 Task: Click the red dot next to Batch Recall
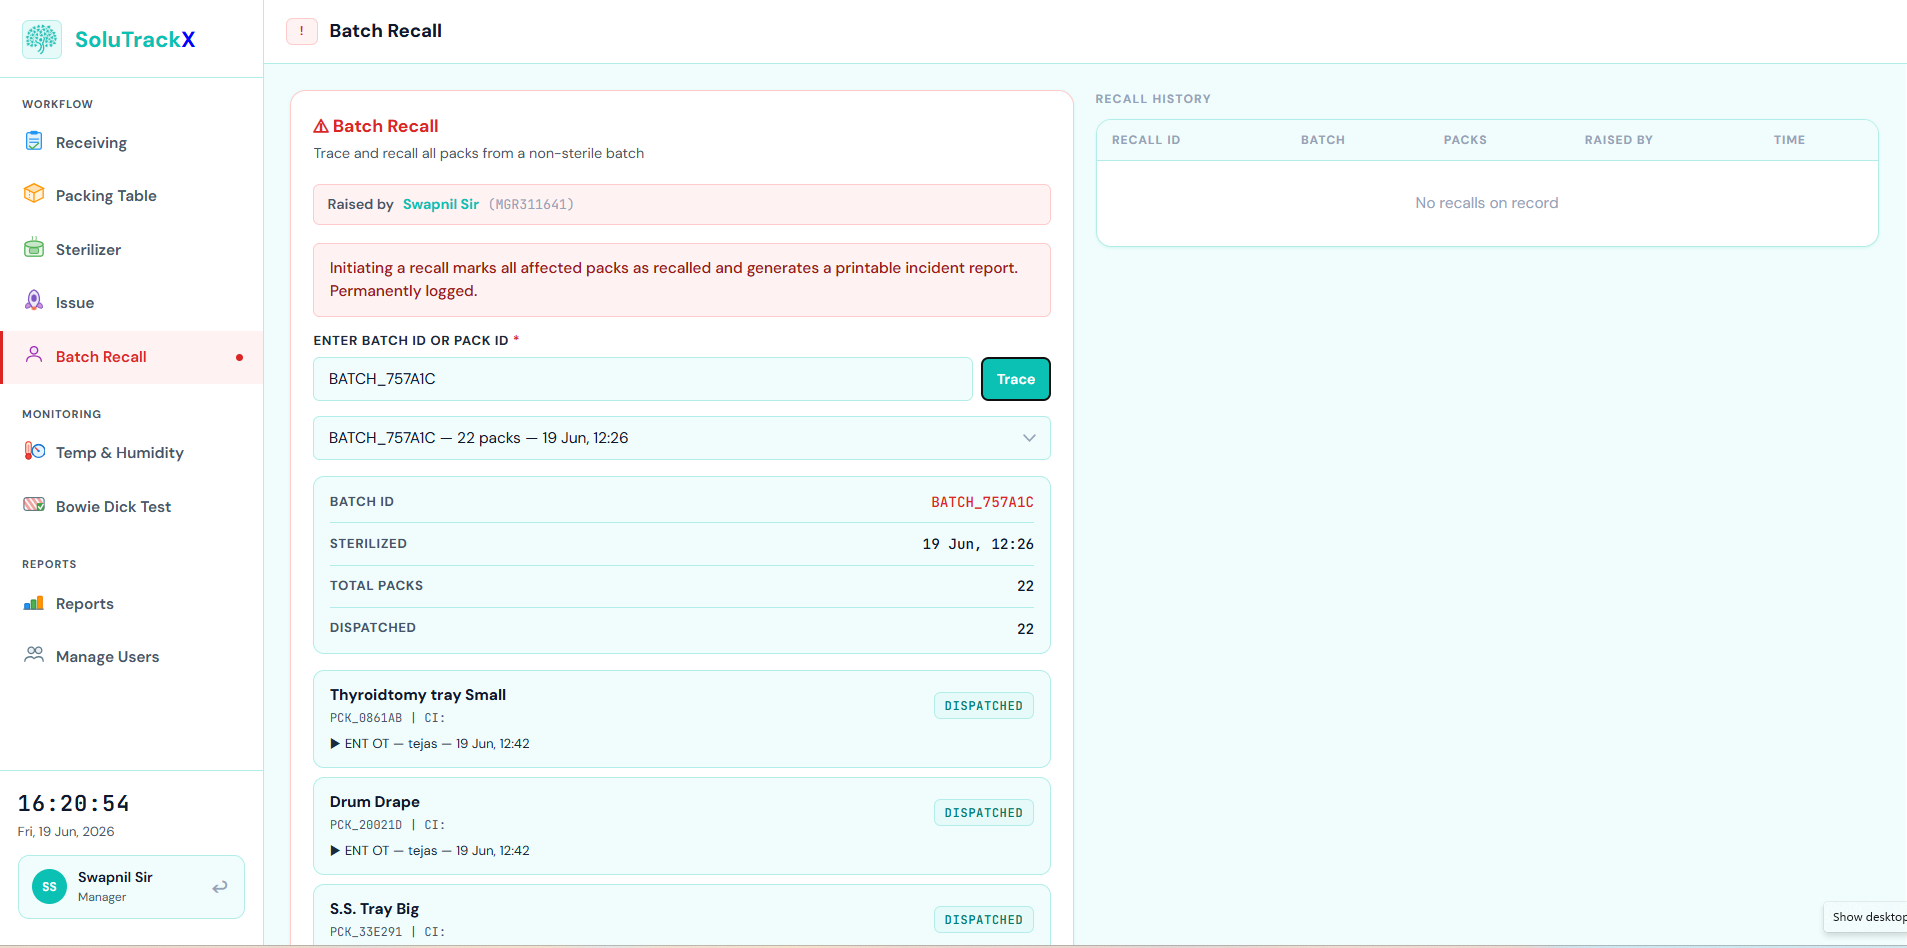tap(239, 357)
